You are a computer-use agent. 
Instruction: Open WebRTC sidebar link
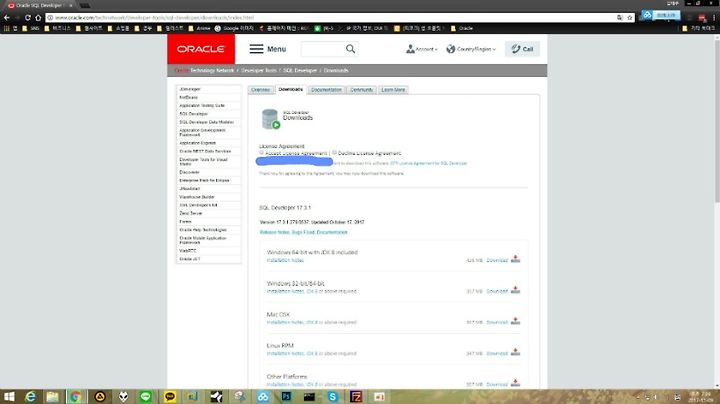pyautogui.click(x=188, y=251)
